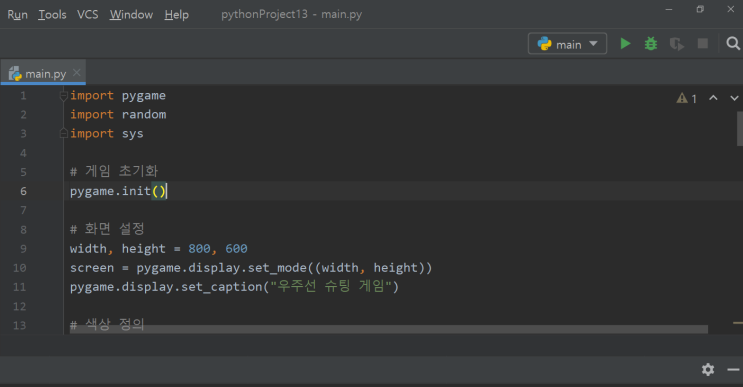Collapse the import block fold marker on line 1
Image resolution: width=743 pixels, height=387 pixels.
click(63, 96)
